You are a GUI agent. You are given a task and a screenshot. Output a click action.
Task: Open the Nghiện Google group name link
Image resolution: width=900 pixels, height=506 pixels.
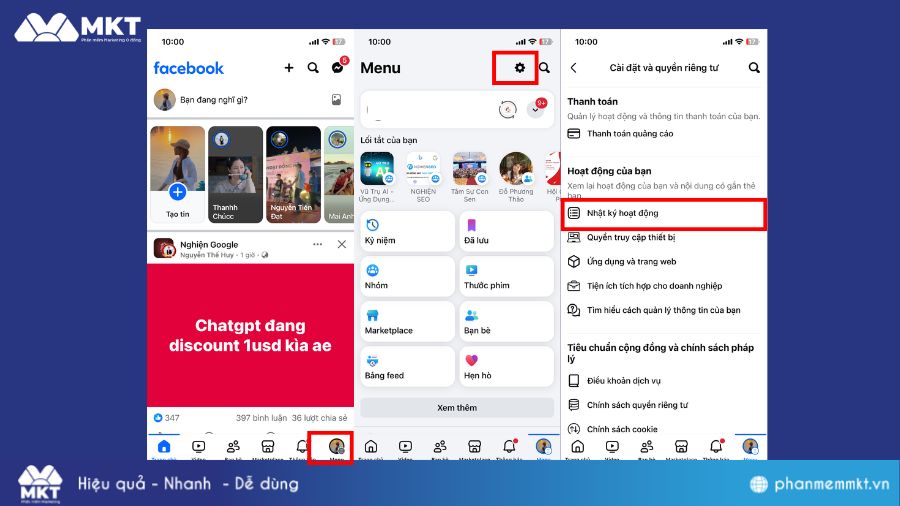(x=209, y=244)
